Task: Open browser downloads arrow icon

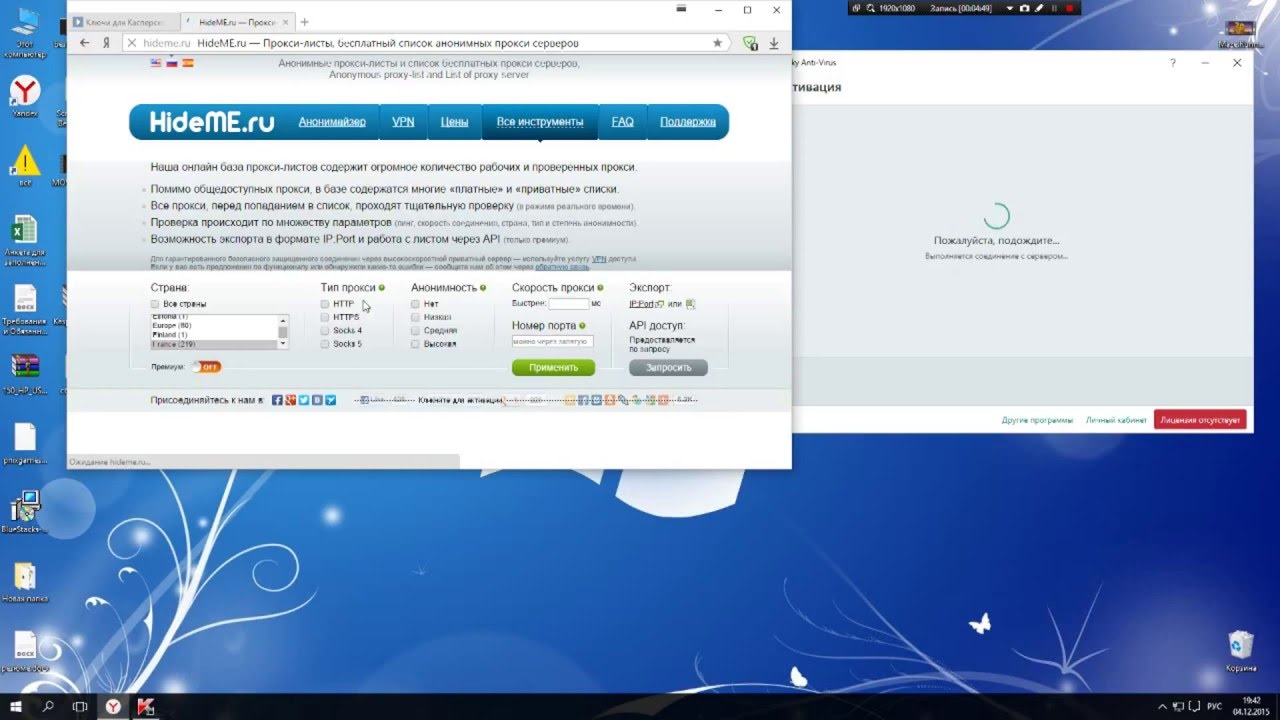Action: tap(774, 43)
